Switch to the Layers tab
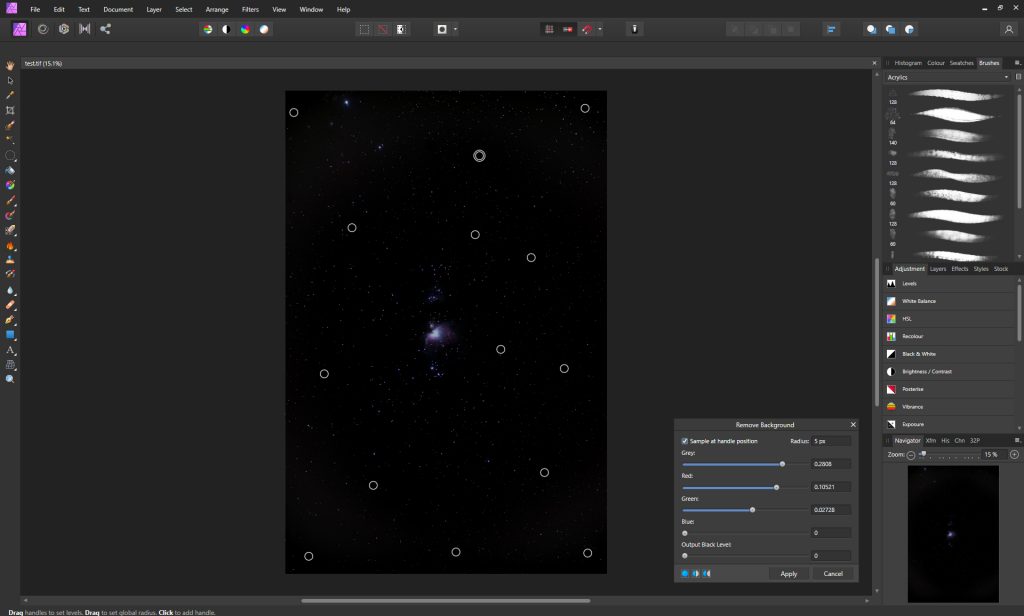This screenshot has width=1024, height=616. (938, 269)
